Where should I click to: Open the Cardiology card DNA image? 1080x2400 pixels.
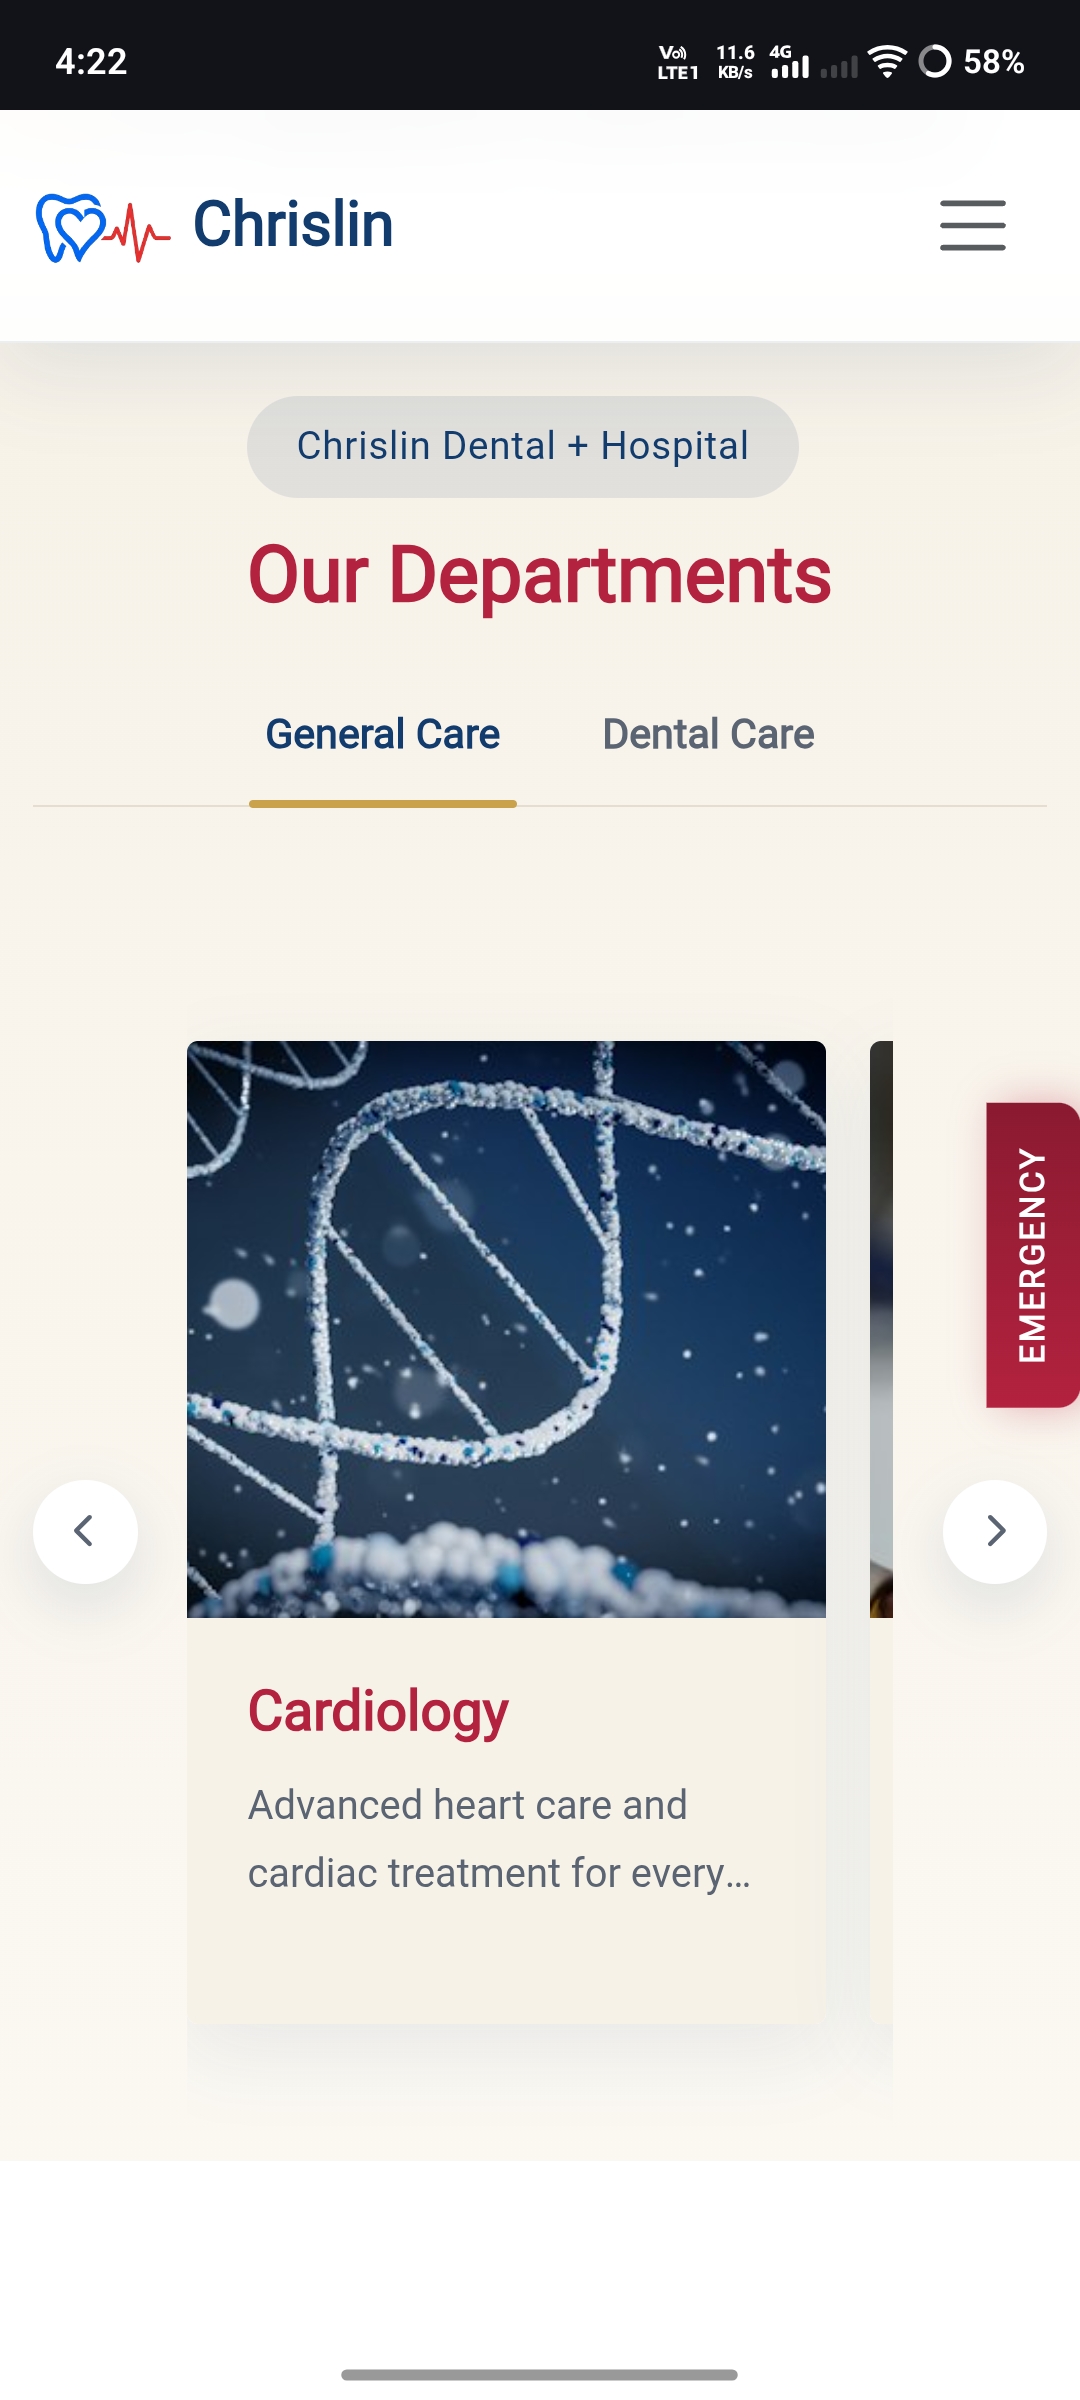[506, 1329]
